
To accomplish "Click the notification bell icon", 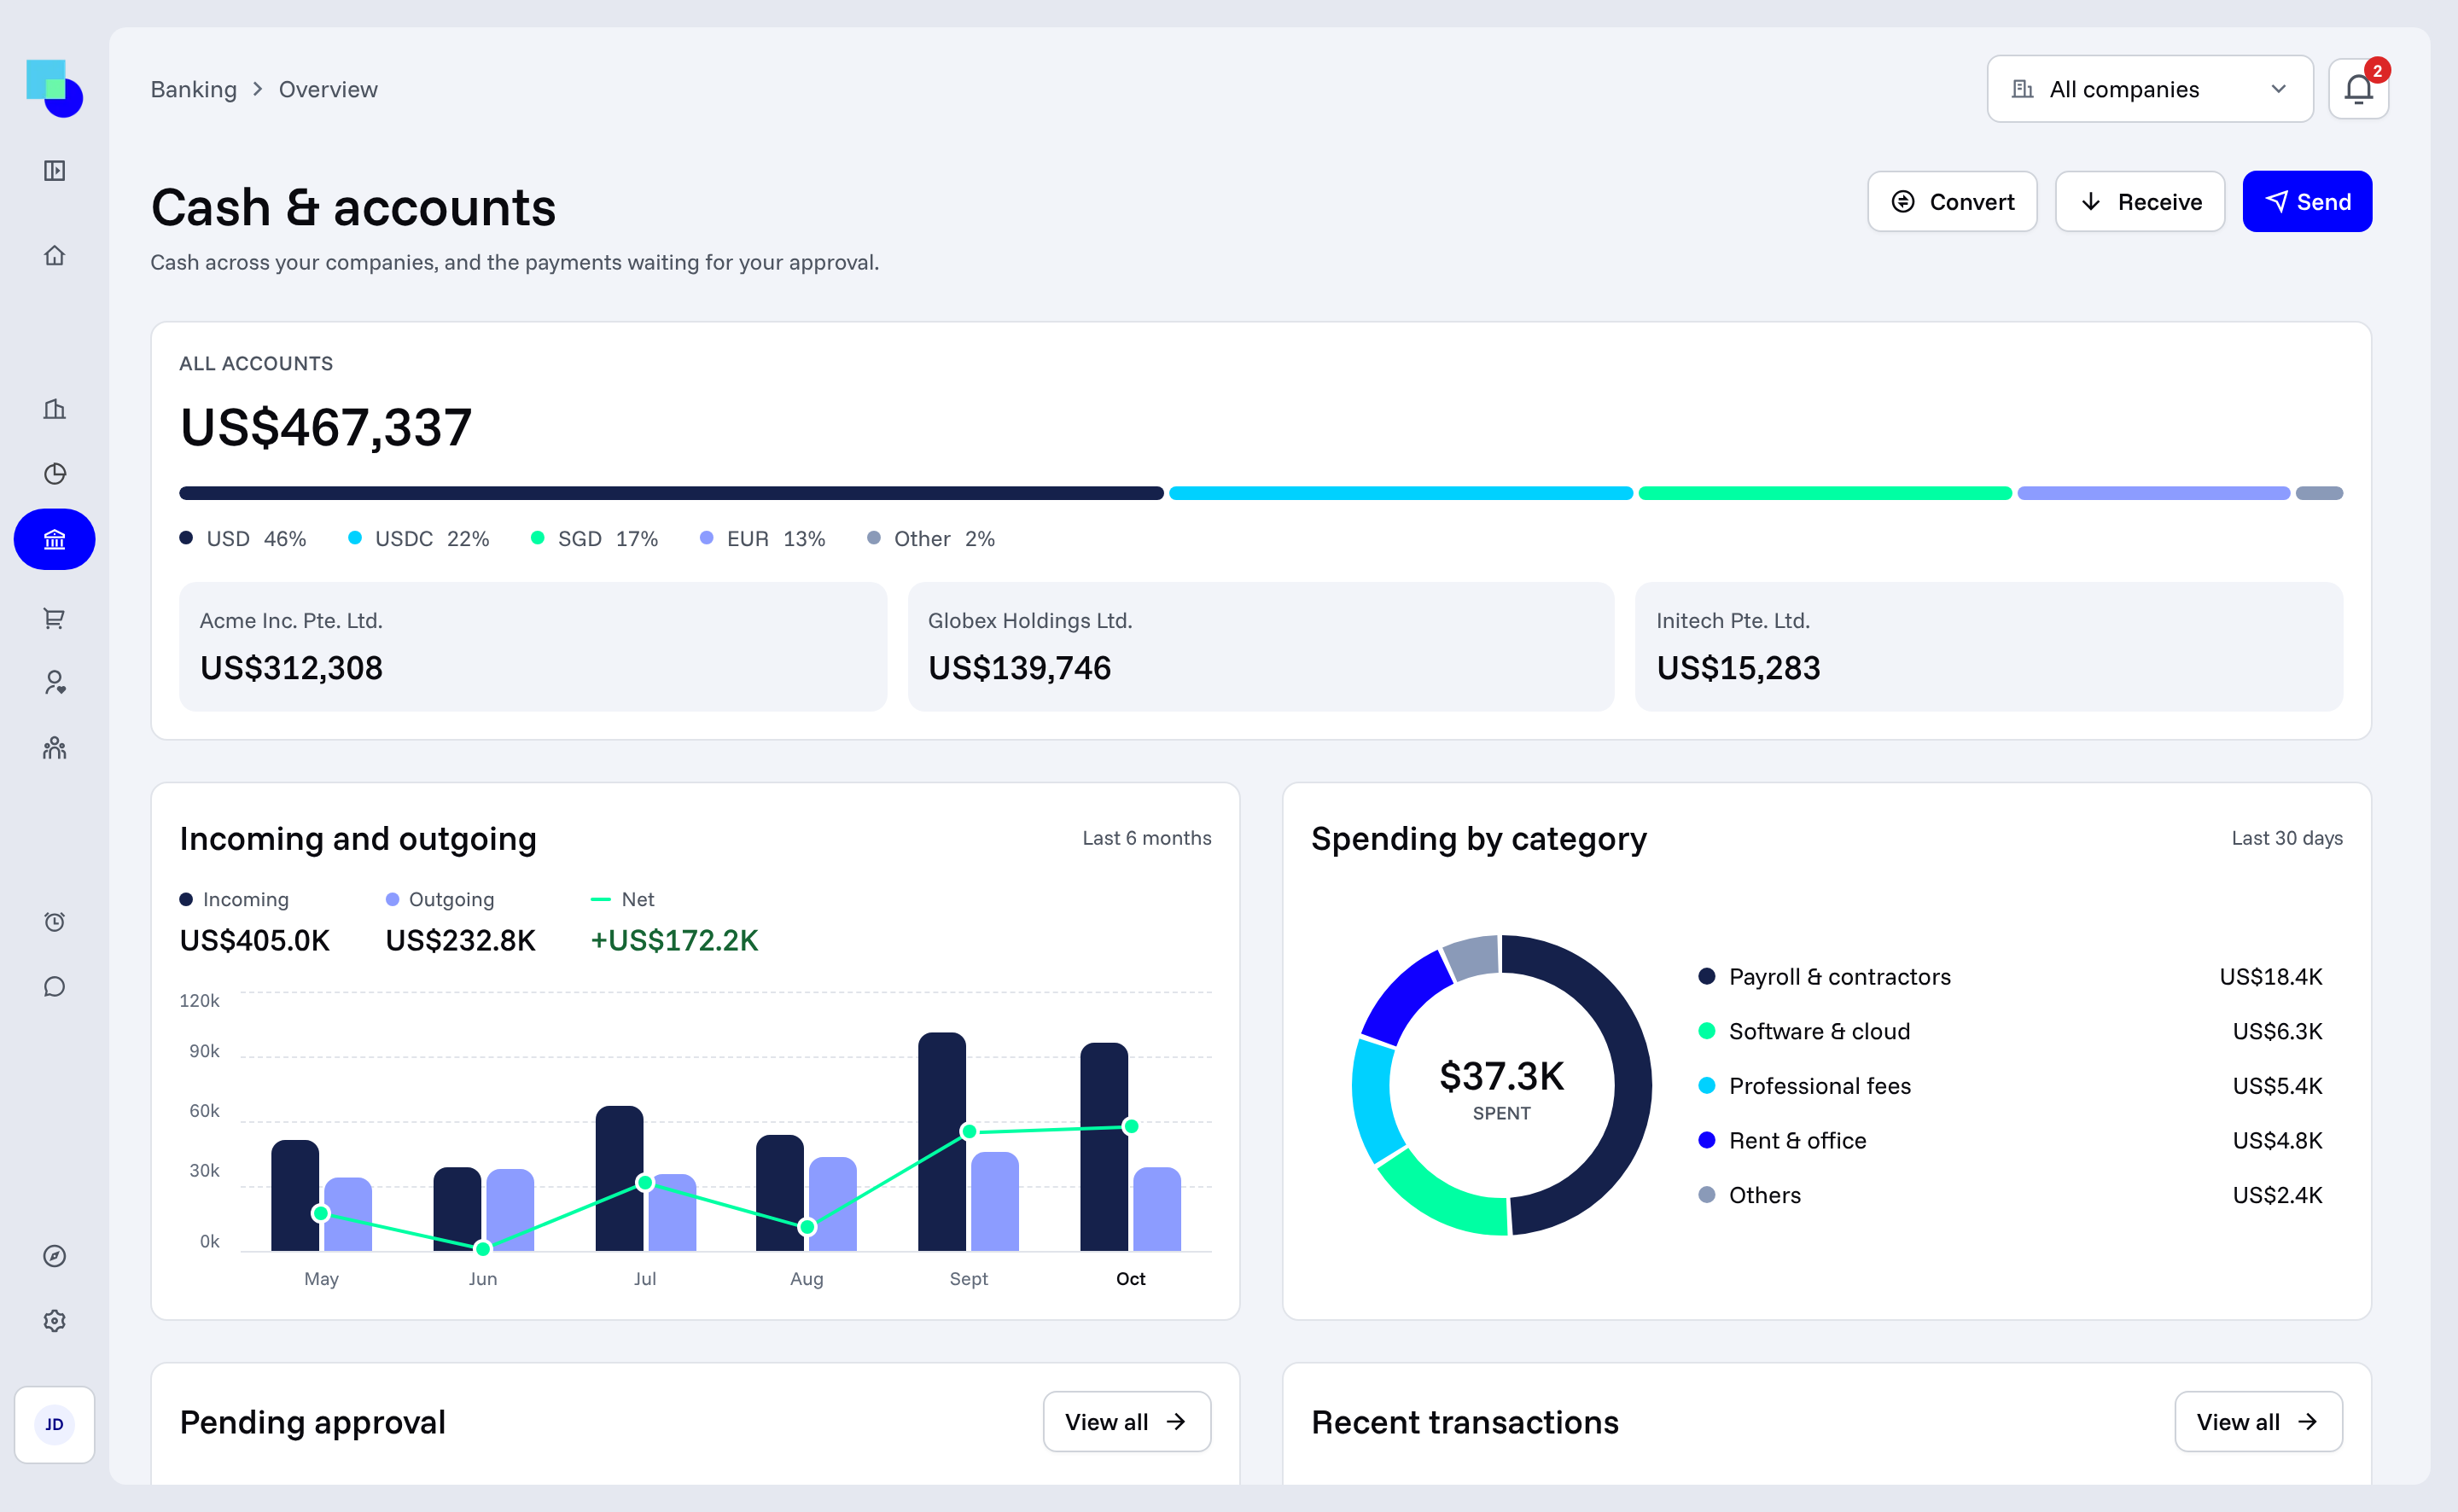I will 2358,89.
